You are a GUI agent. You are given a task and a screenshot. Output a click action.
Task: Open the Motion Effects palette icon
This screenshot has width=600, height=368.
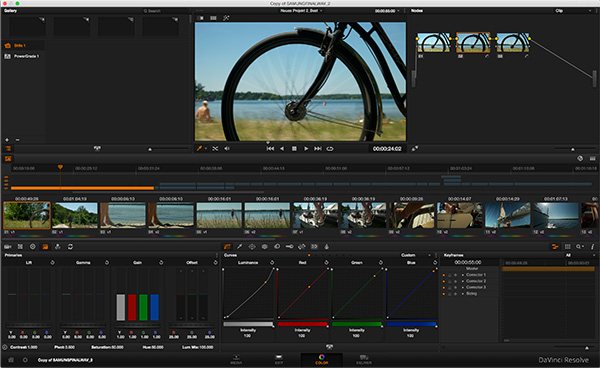(x=70, y=247)
